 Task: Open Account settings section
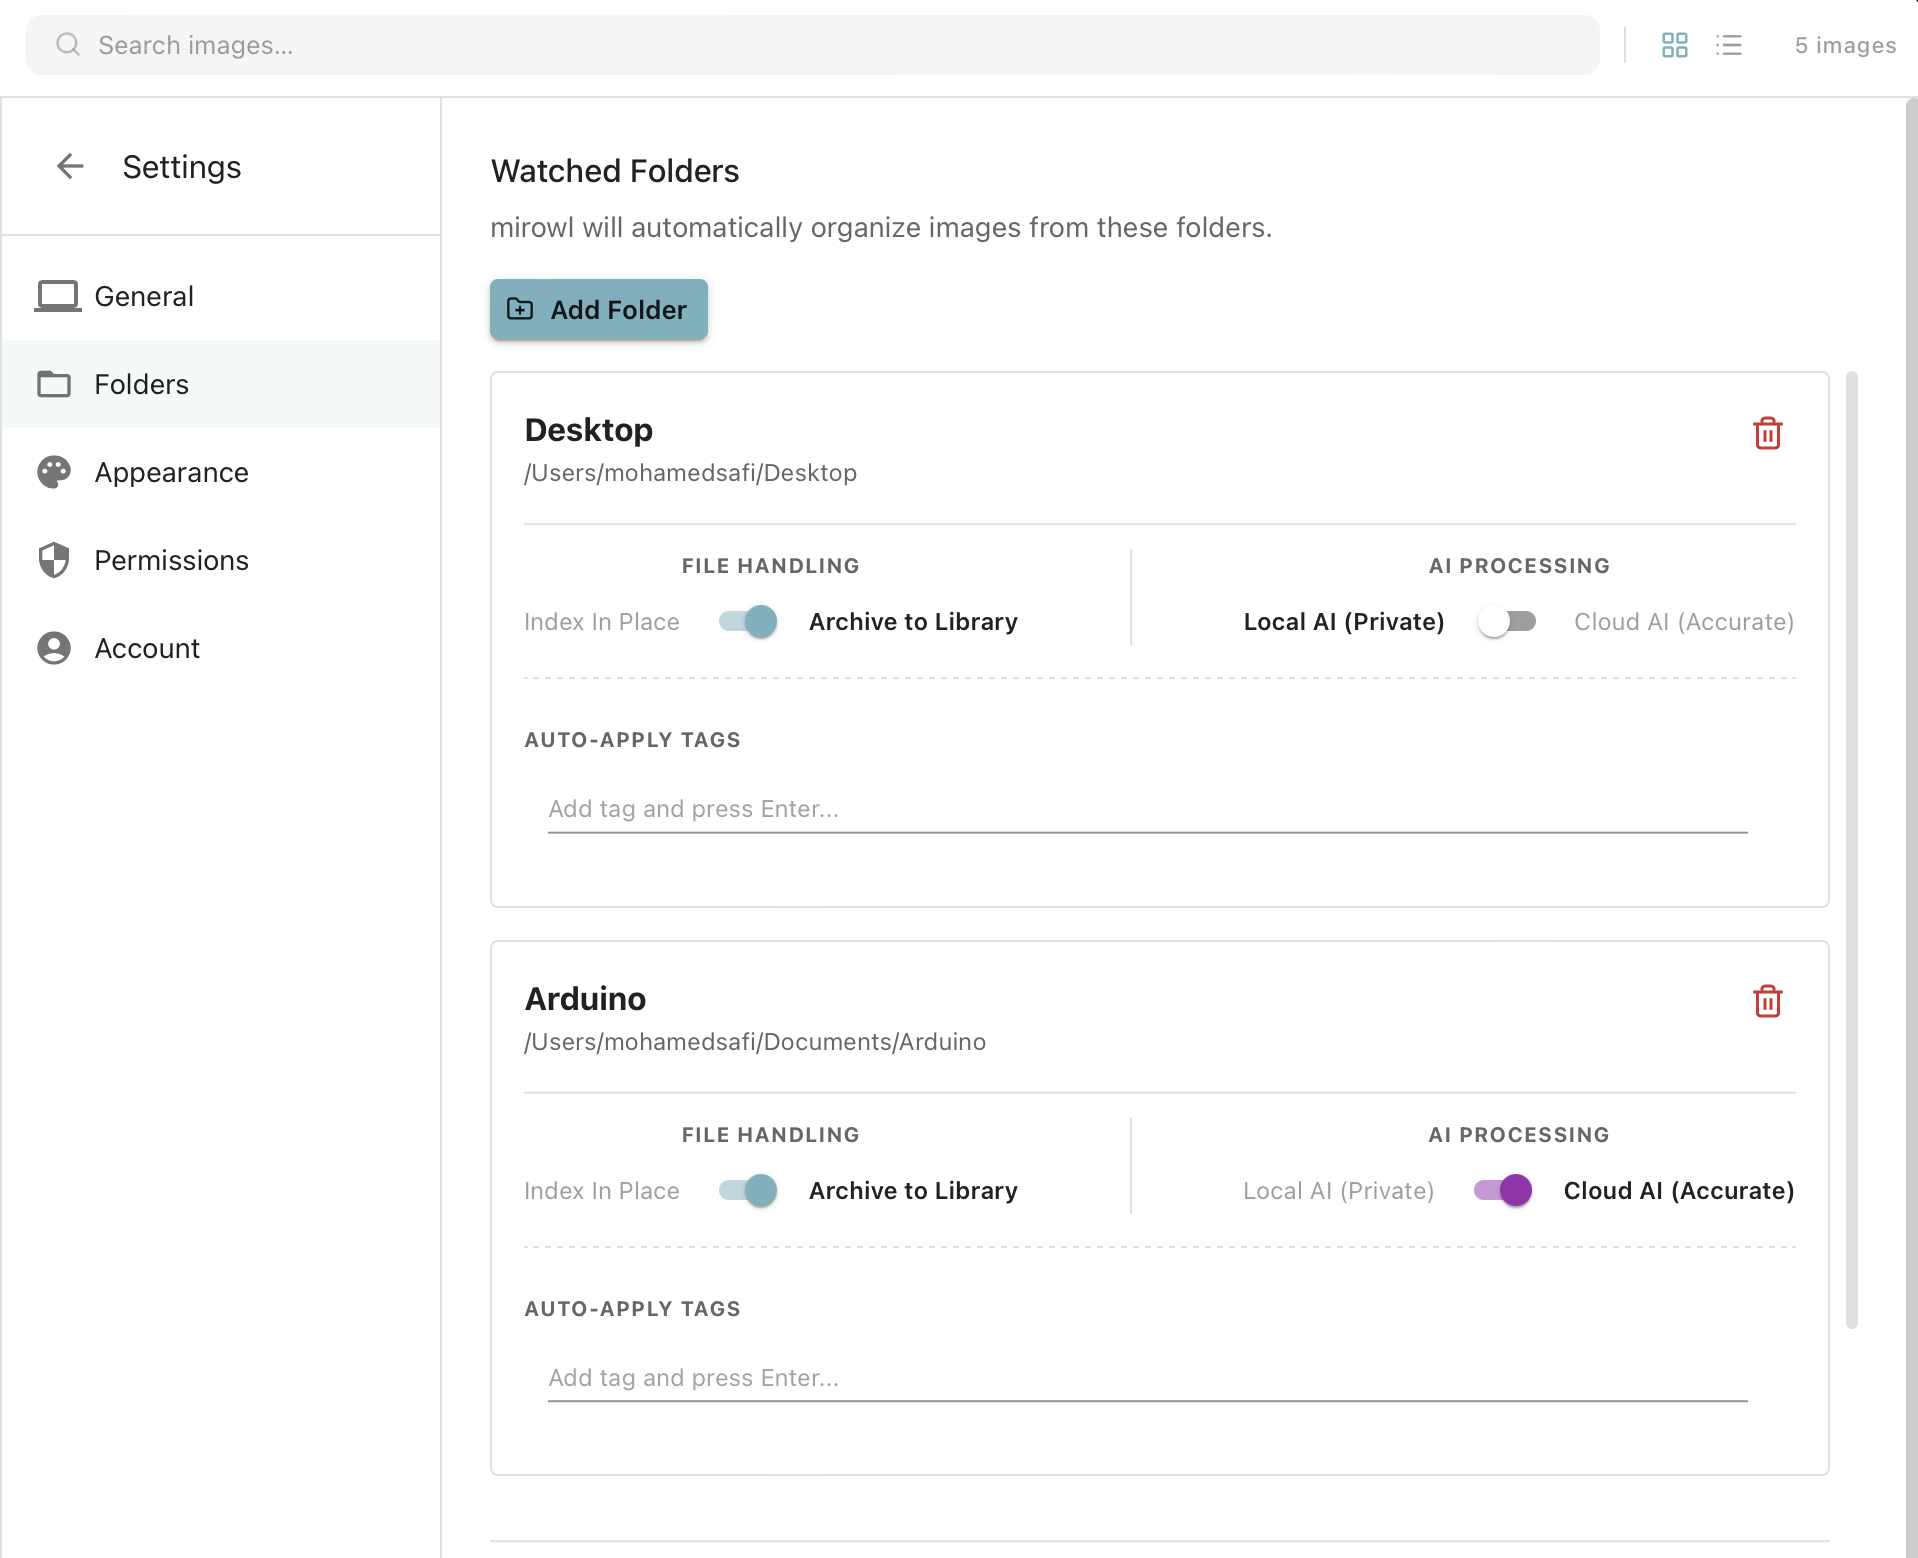pos(221,648)
